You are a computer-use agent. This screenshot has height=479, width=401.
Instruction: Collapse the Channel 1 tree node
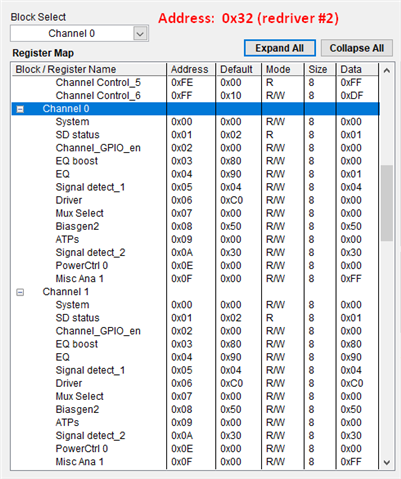20,292
